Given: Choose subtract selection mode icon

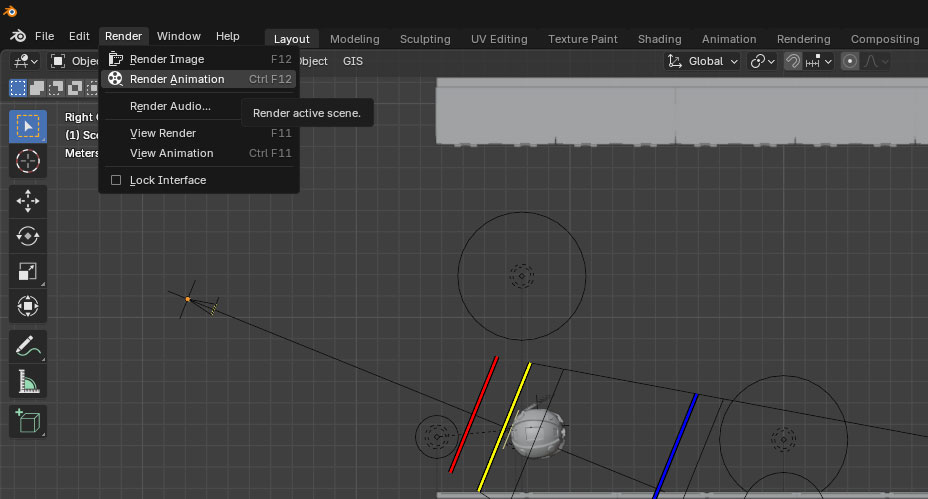Looking at the screenshot, I should [x=56, y=88].
